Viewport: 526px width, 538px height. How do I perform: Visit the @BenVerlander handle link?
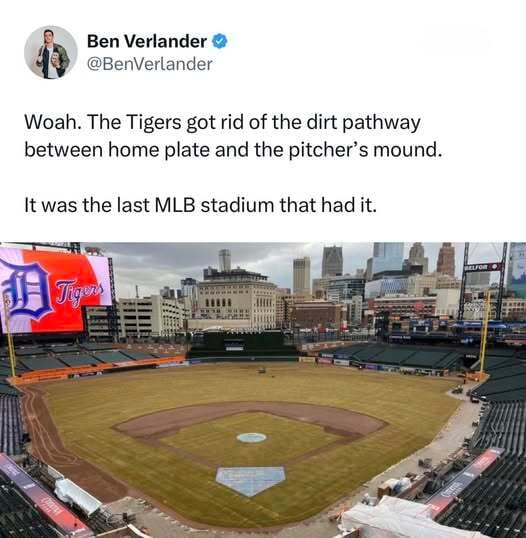coord(150,64)
